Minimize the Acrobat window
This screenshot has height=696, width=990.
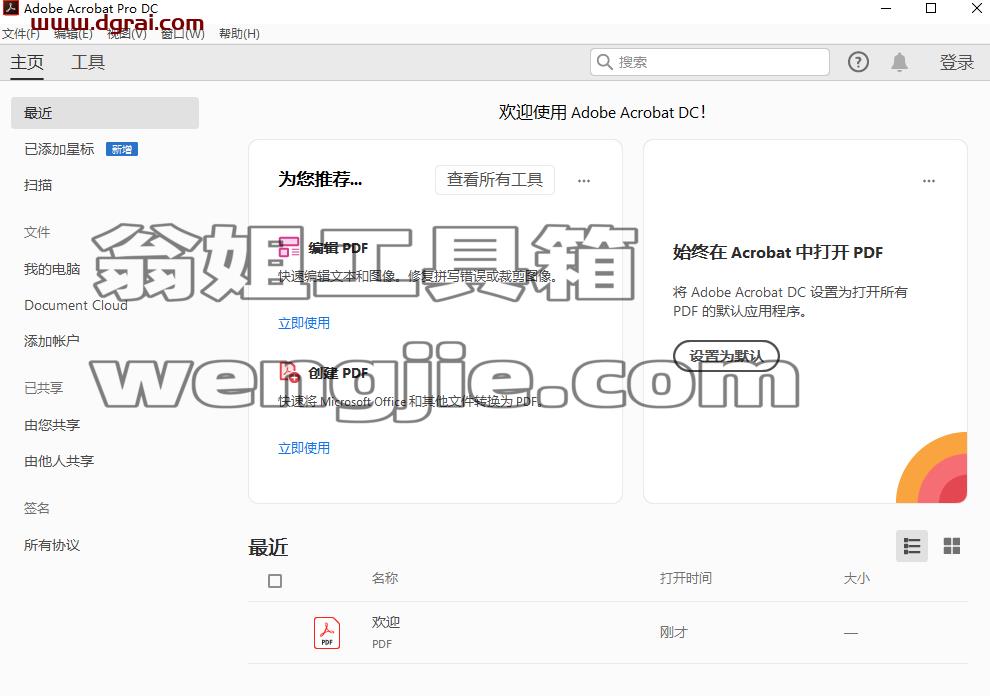886,9
